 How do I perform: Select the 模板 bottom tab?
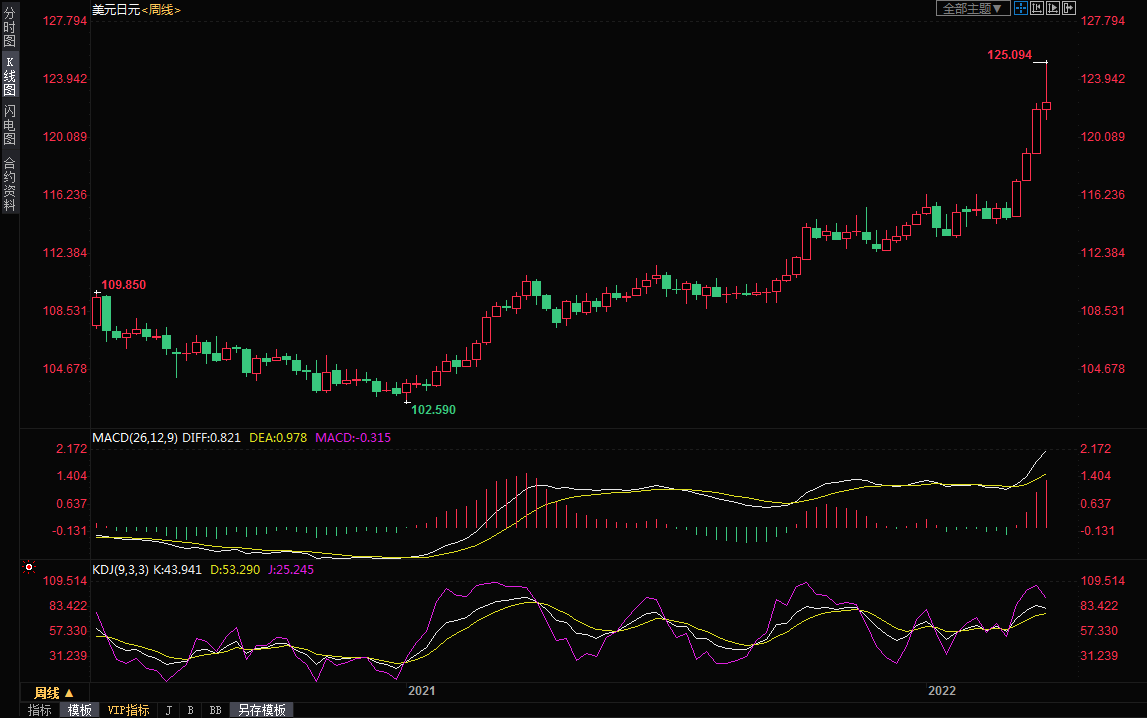(80, 710)
